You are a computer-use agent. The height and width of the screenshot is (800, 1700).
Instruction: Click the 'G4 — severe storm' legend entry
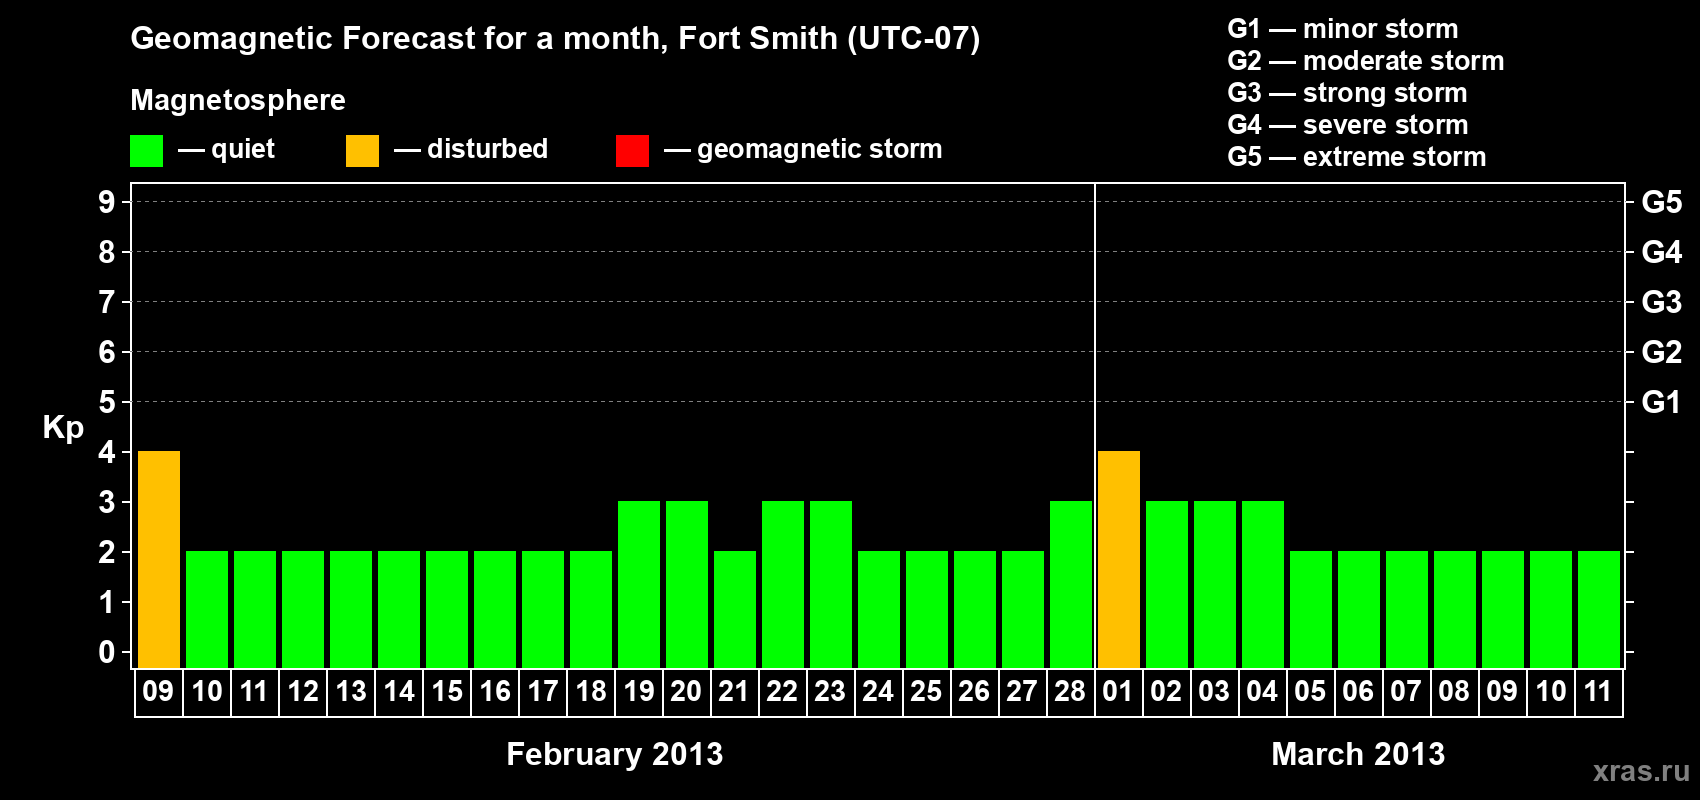[x=1348, y=125]
